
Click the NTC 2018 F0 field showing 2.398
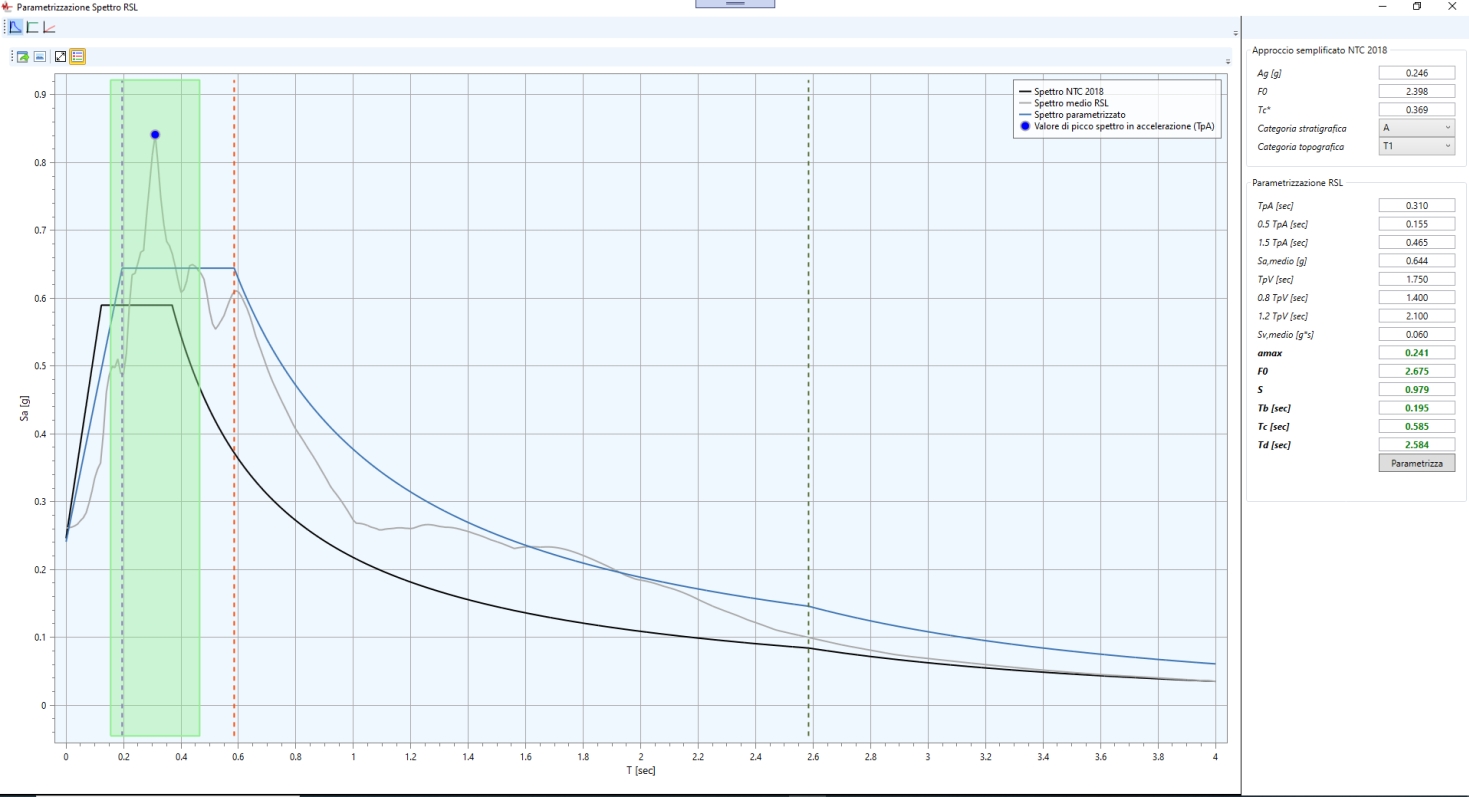[x=1417, y=91]
